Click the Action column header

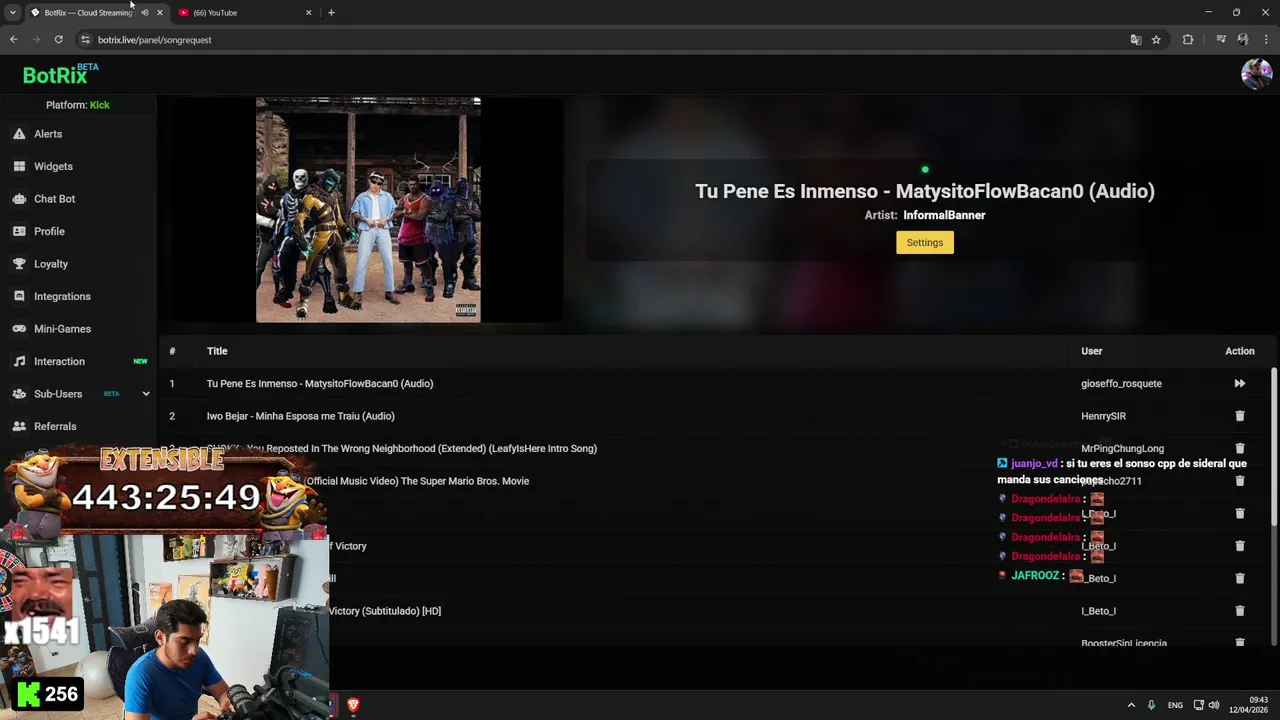1239,351
